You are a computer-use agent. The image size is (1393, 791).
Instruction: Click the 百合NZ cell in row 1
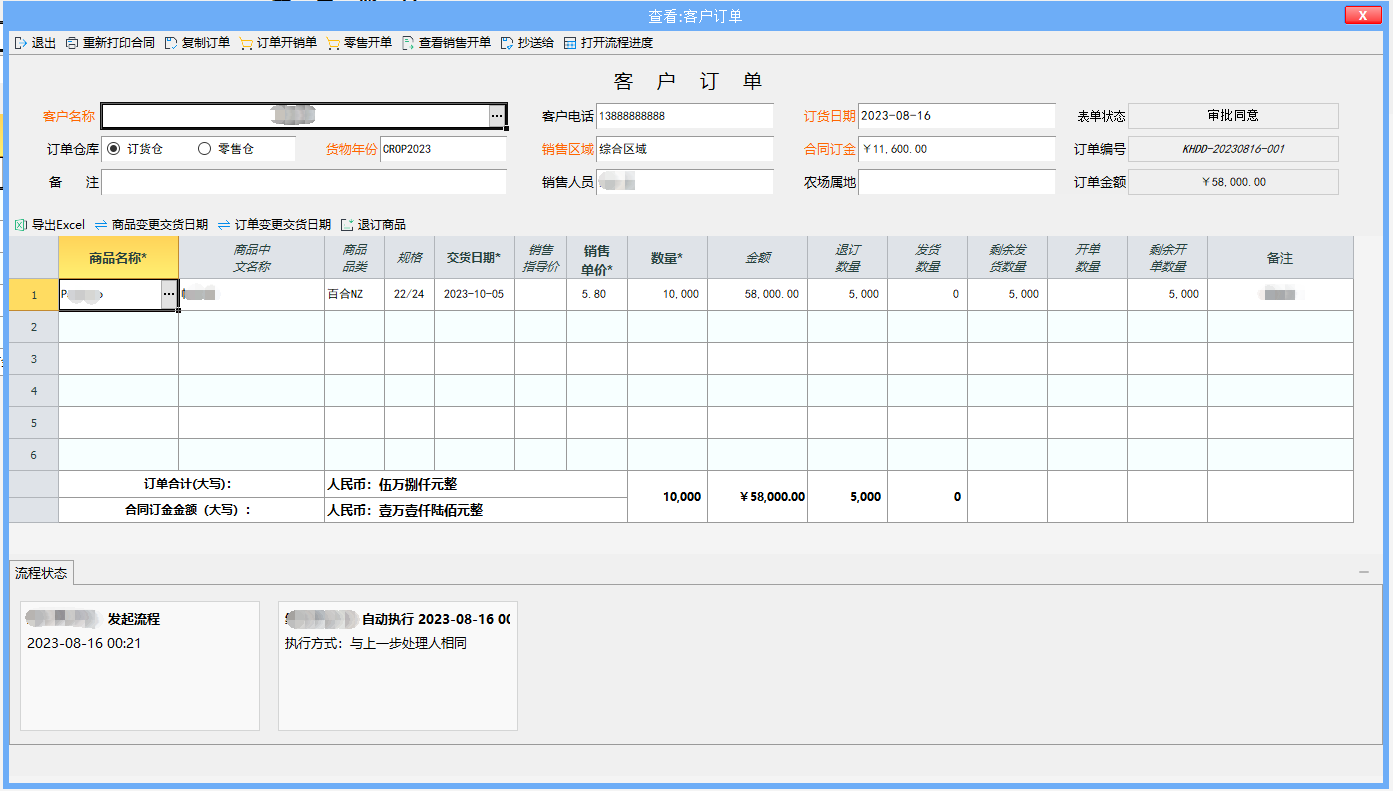(x=354, y=295)
